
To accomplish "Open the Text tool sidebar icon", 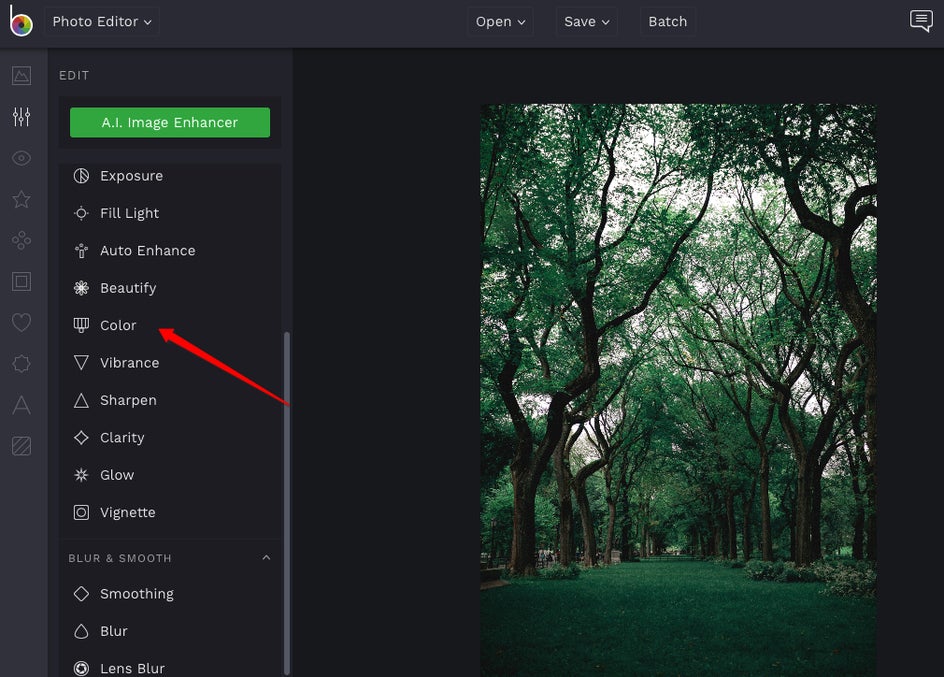I will click(x=22, y=405).
